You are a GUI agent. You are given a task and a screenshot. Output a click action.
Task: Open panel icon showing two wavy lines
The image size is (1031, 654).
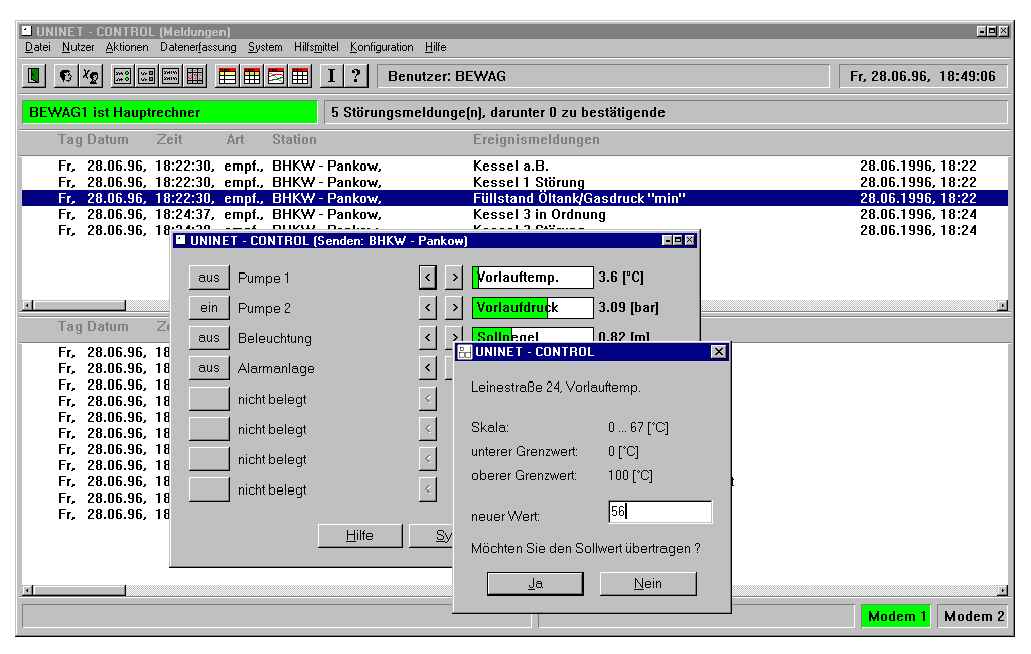click(x=171, y=76)
